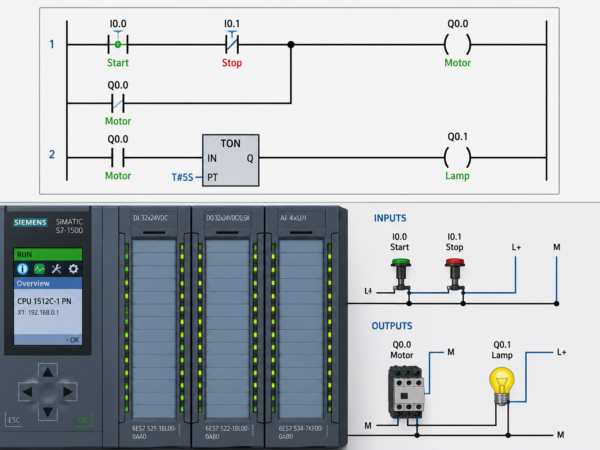This screenshot has height=450, width=600.
Task: Click the wrench tools icon on CPU display
Action: pyautogui.click(x=56, y=269)
